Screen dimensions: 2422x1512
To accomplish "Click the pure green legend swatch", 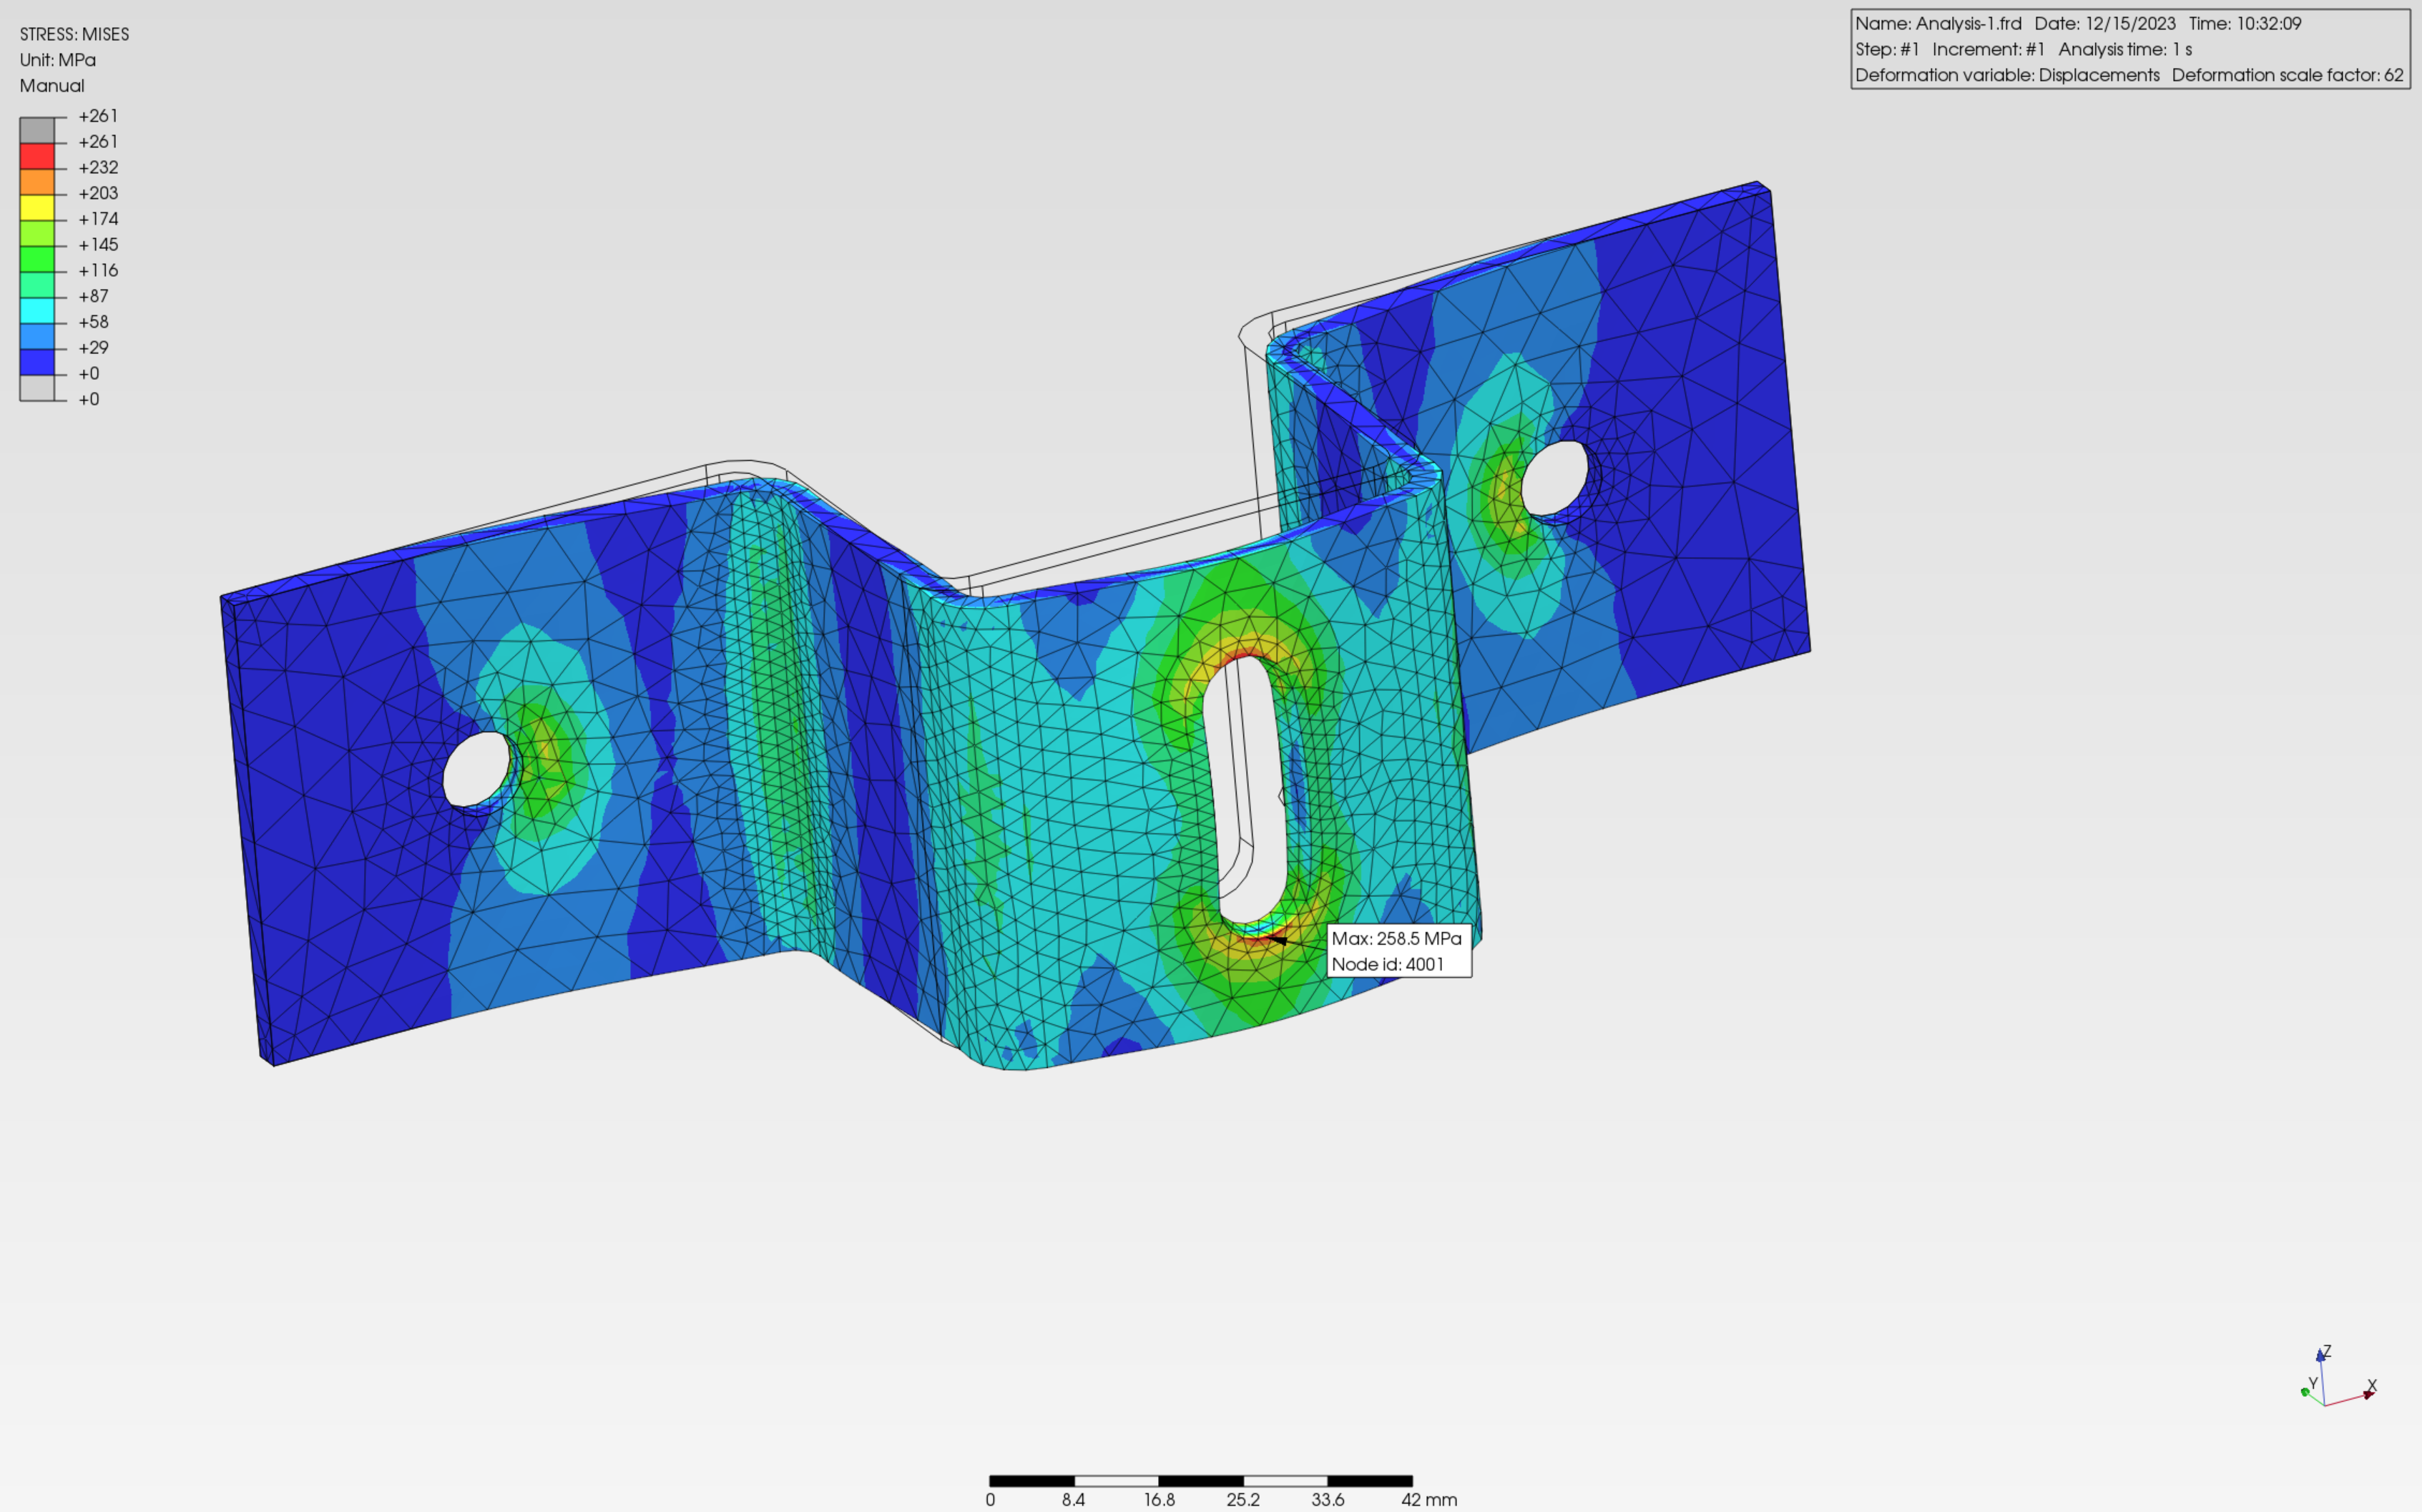I will coord(37,258).
